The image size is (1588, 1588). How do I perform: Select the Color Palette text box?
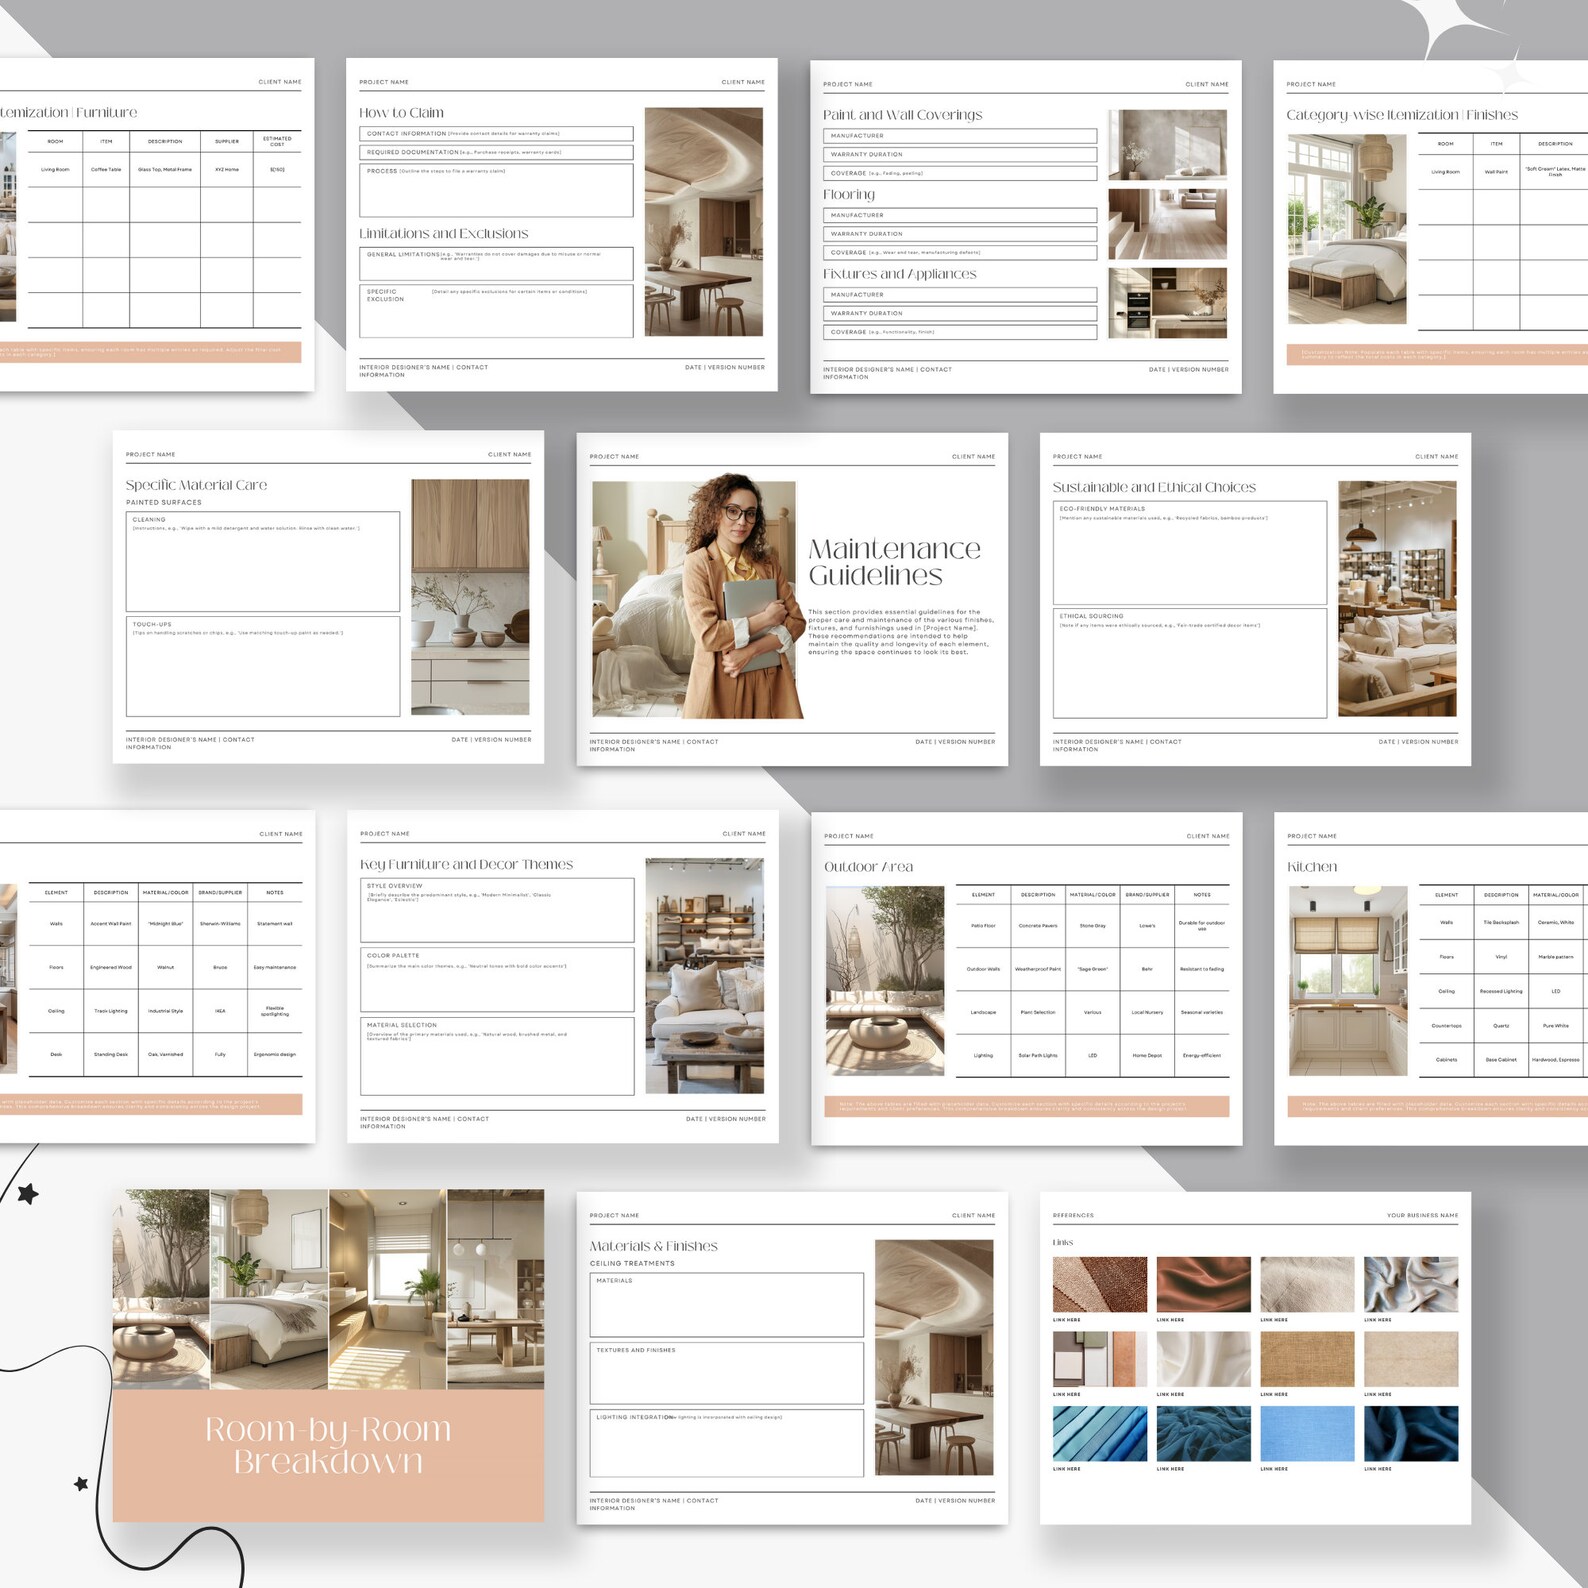(497, 979)
